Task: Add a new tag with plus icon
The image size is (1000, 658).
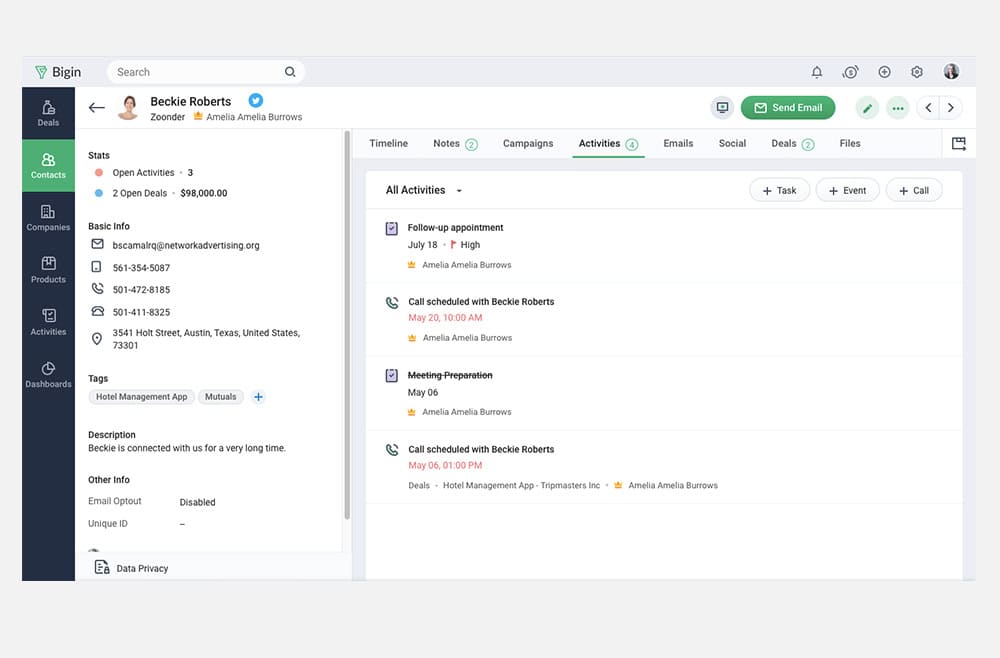Action: pos(258,397)
